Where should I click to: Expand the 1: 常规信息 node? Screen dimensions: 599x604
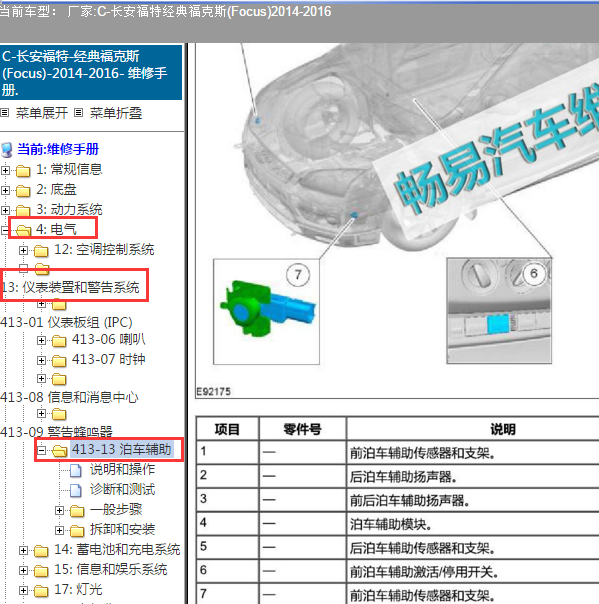(5, 170)
